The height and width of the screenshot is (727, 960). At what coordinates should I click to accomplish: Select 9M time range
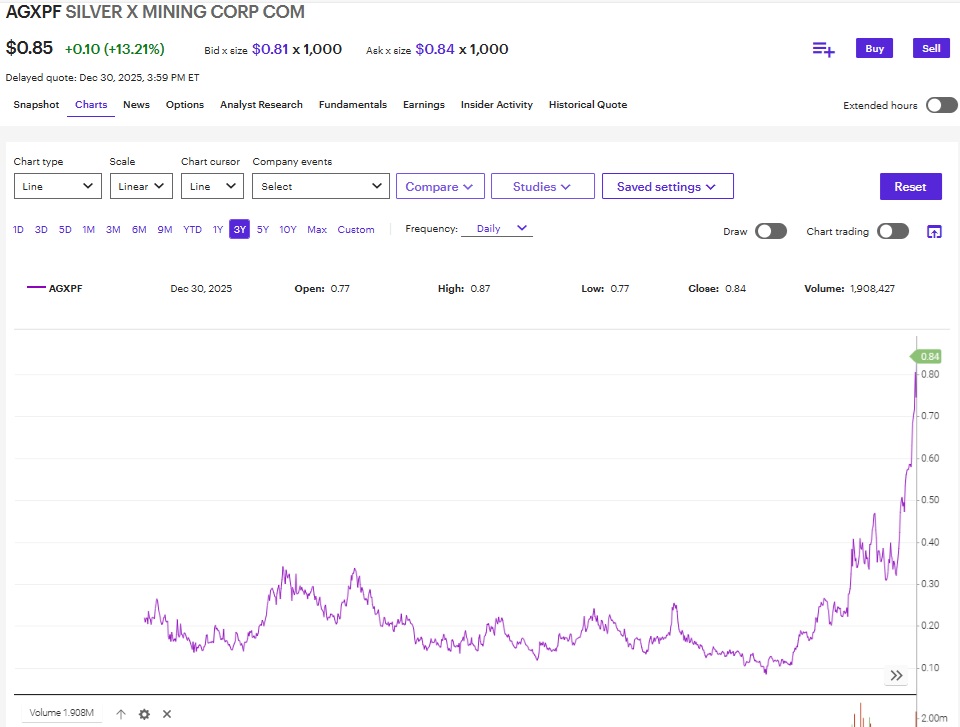tap(165, 230)
